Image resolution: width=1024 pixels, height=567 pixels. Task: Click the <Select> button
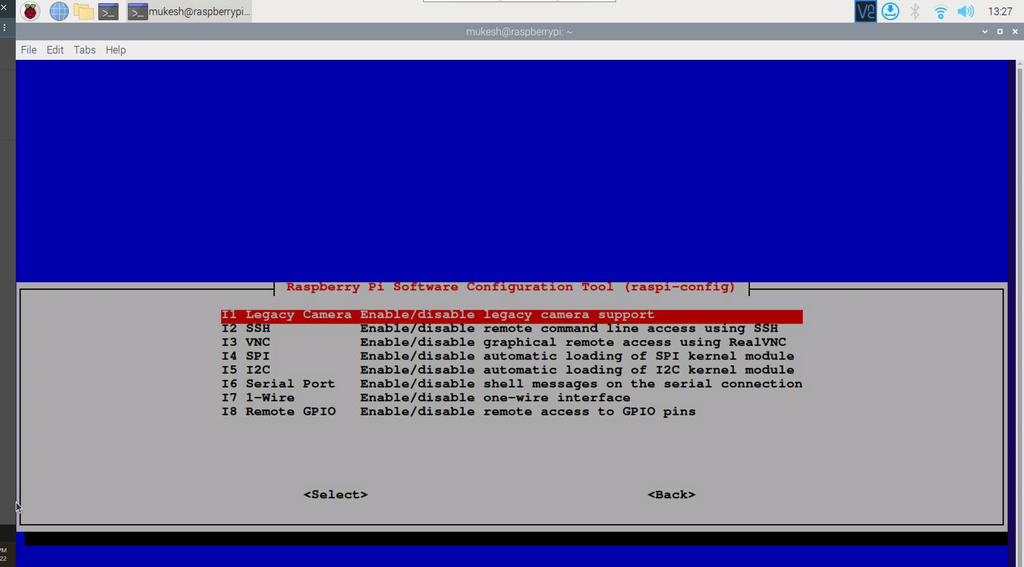(336, 494)
